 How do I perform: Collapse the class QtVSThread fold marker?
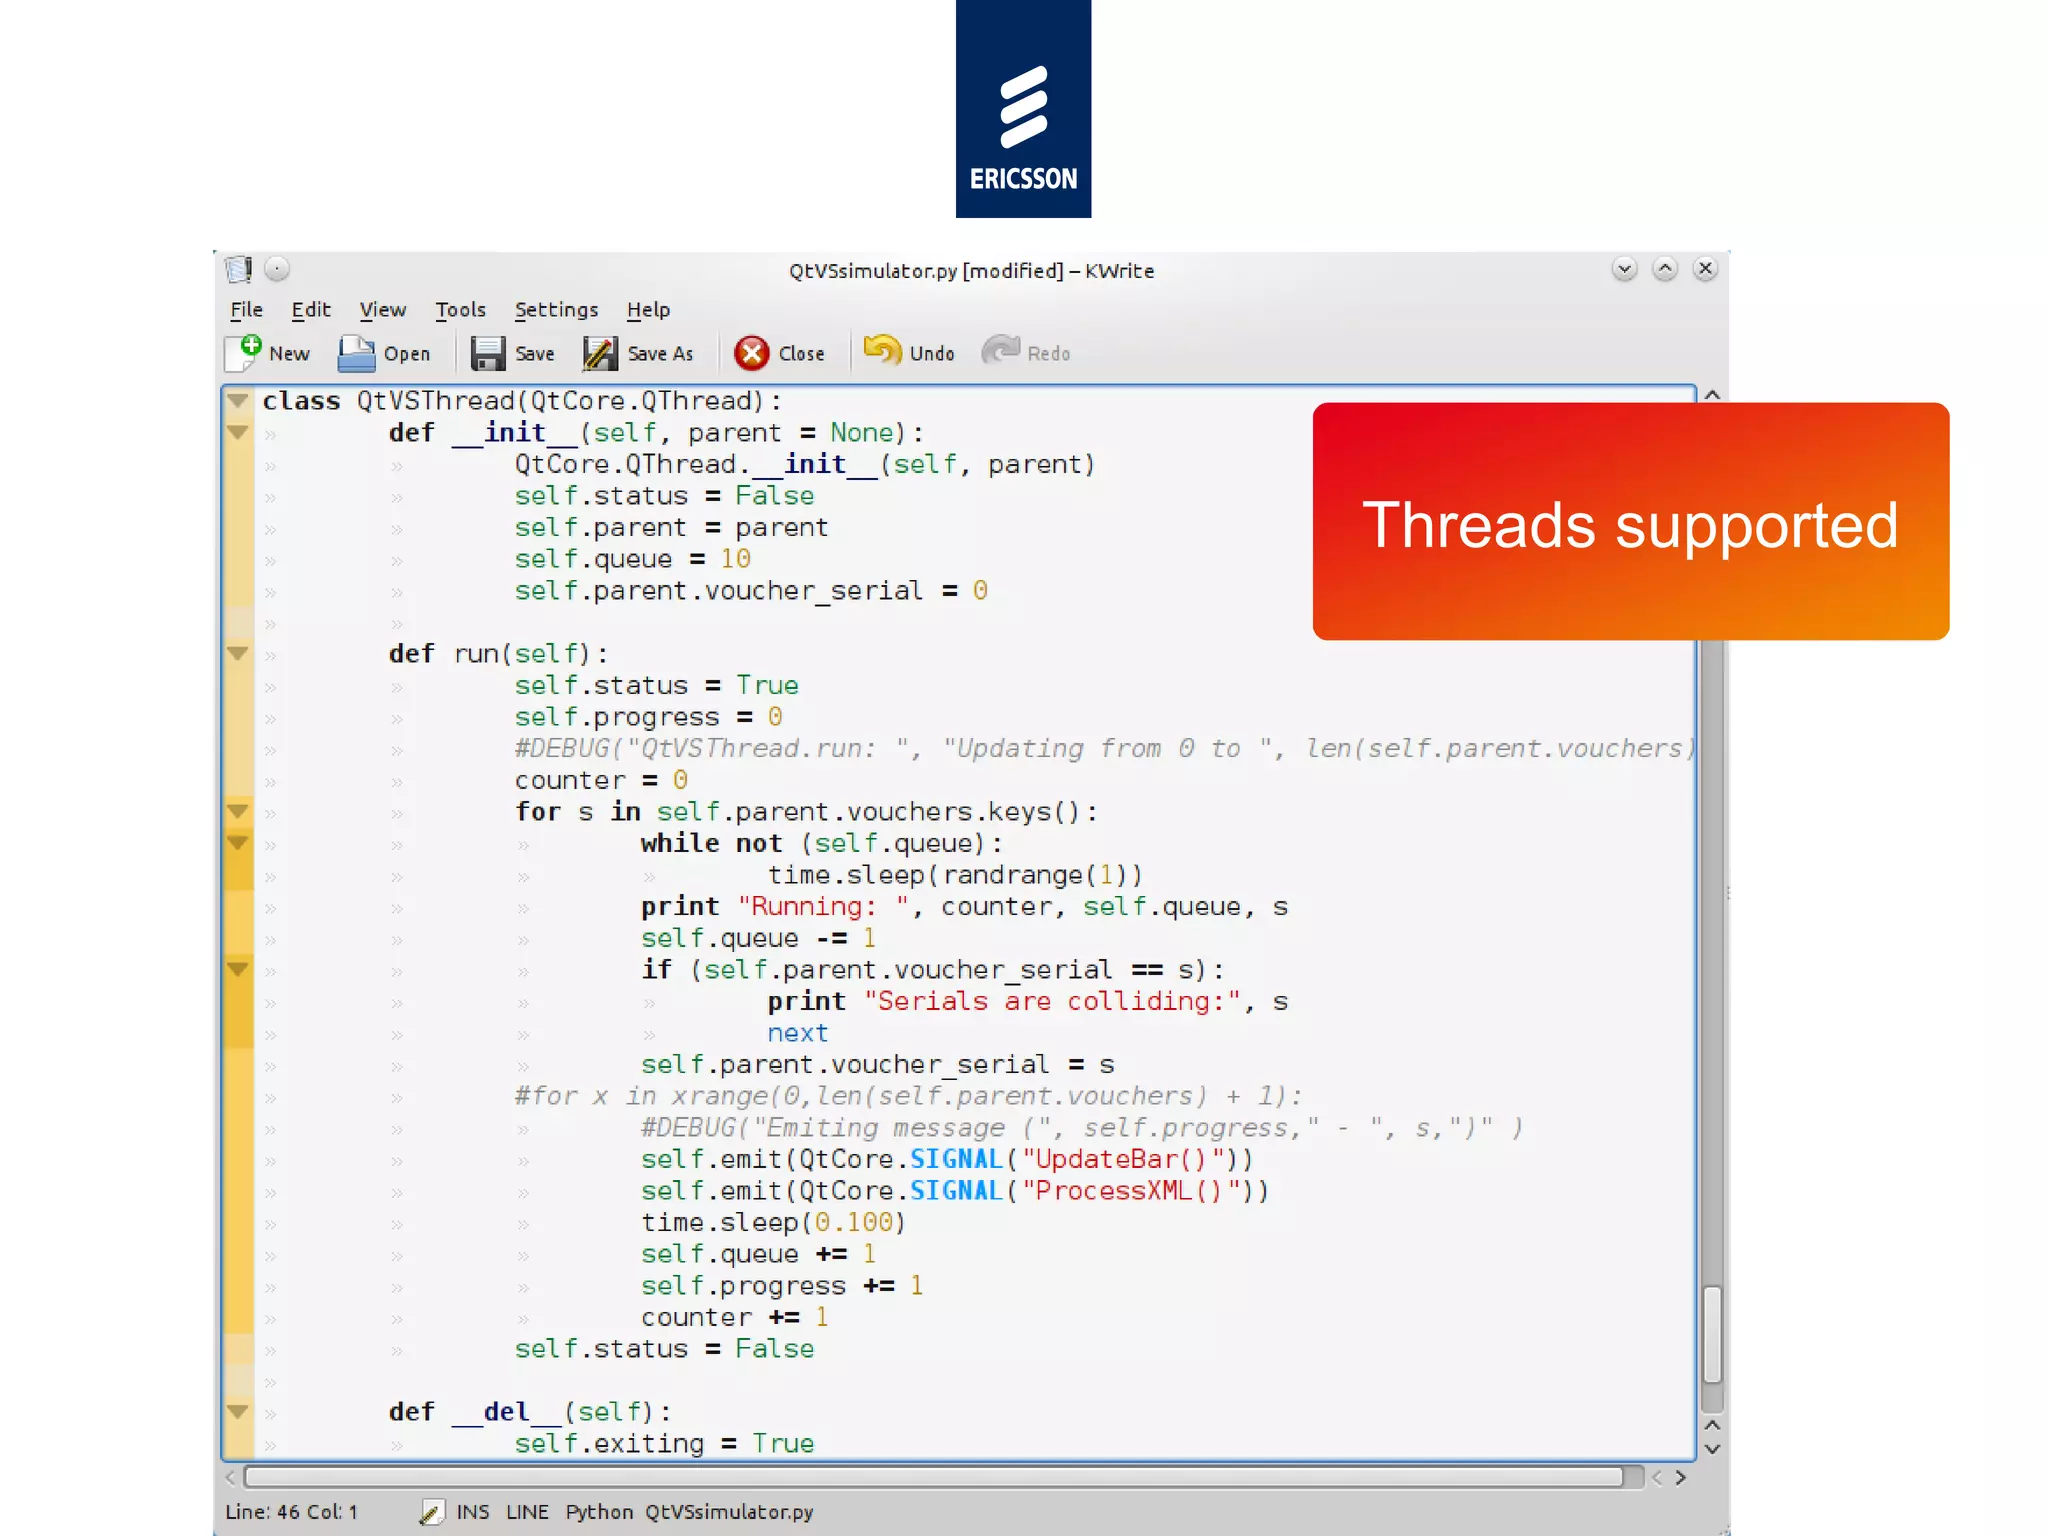pos(237,401)
